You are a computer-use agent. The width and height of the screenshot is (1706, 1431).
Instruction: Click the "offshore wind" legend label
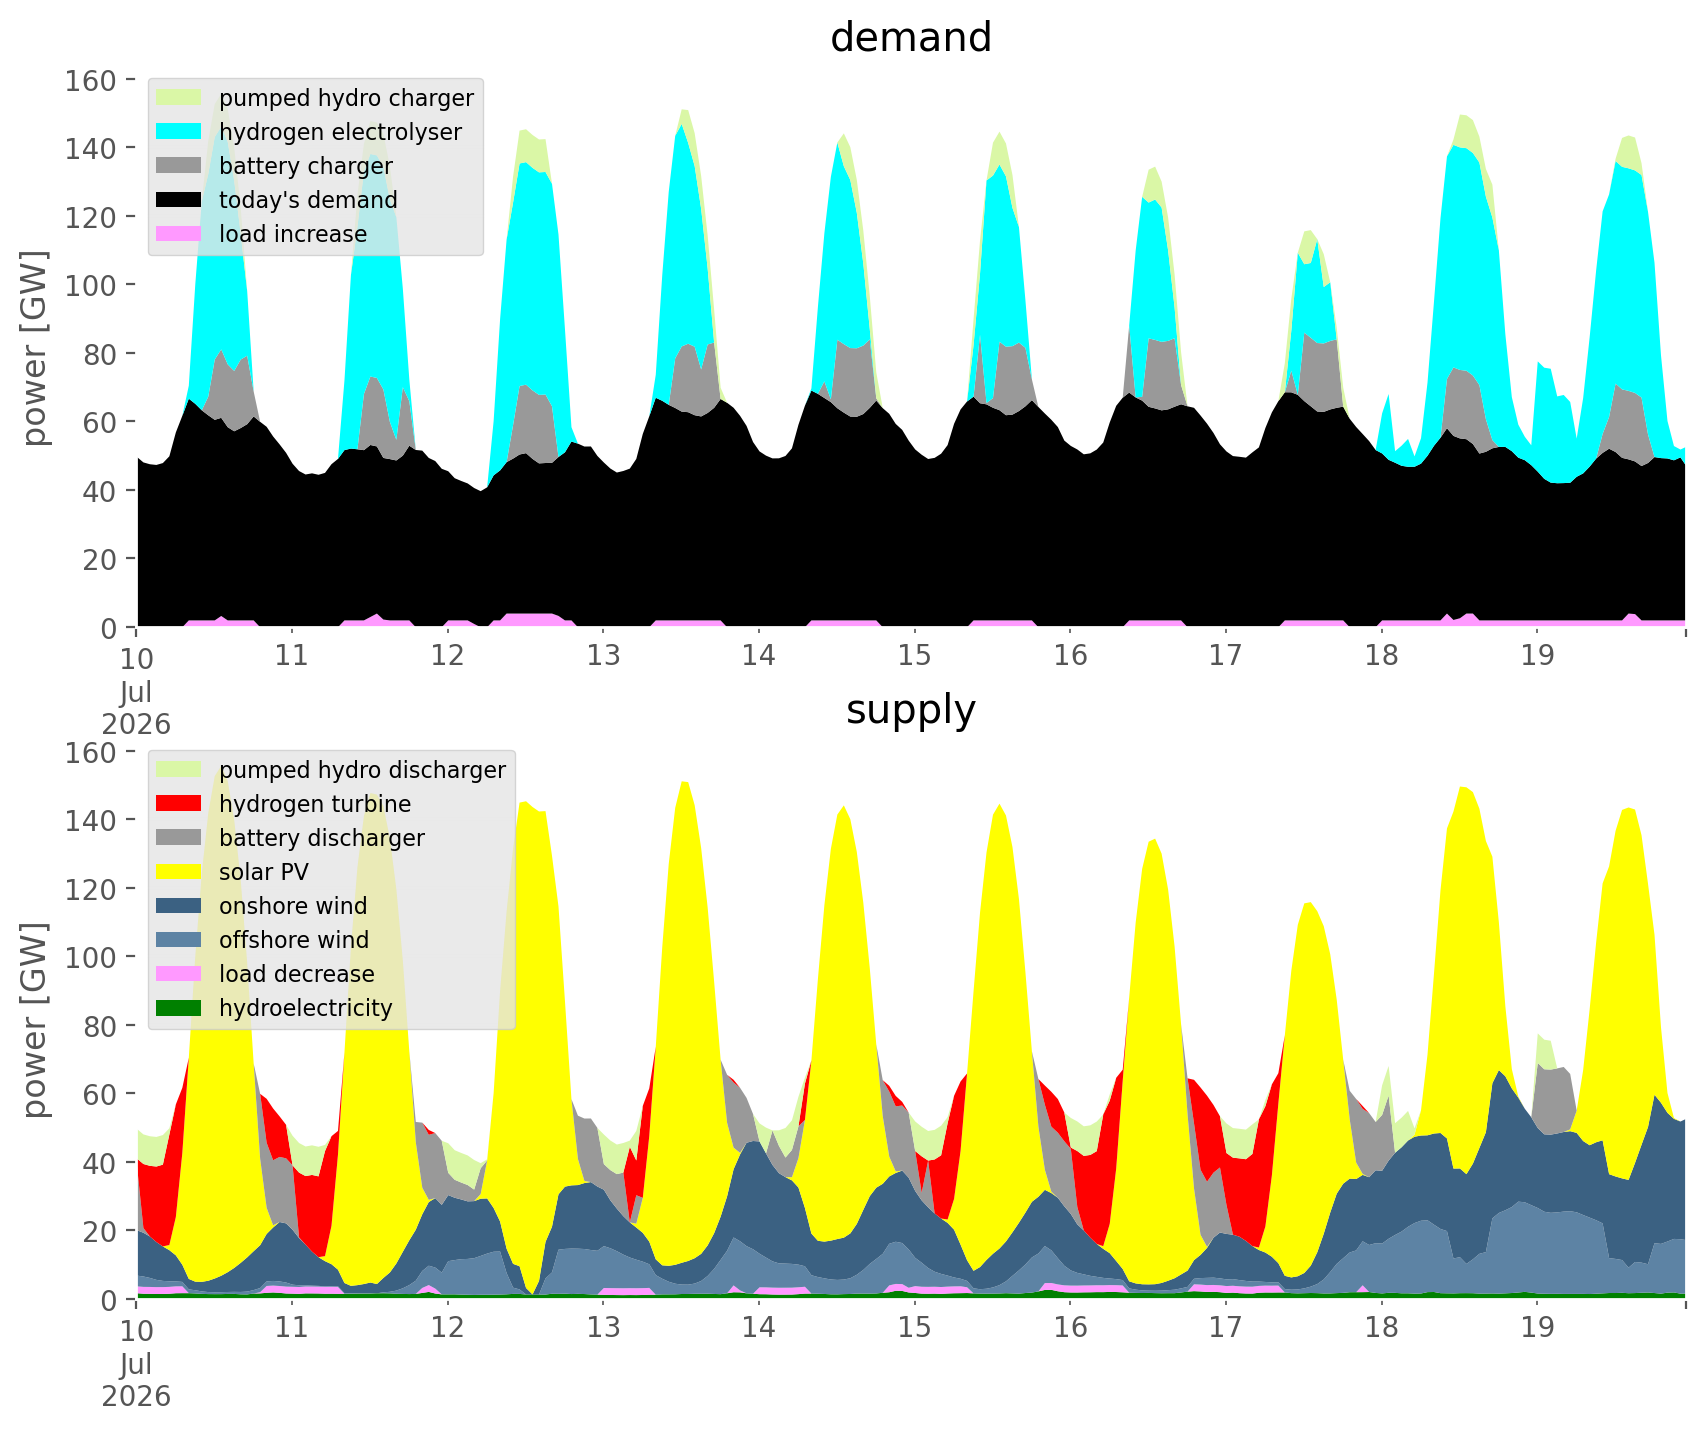pyautogui.click(x=294, y=940)
